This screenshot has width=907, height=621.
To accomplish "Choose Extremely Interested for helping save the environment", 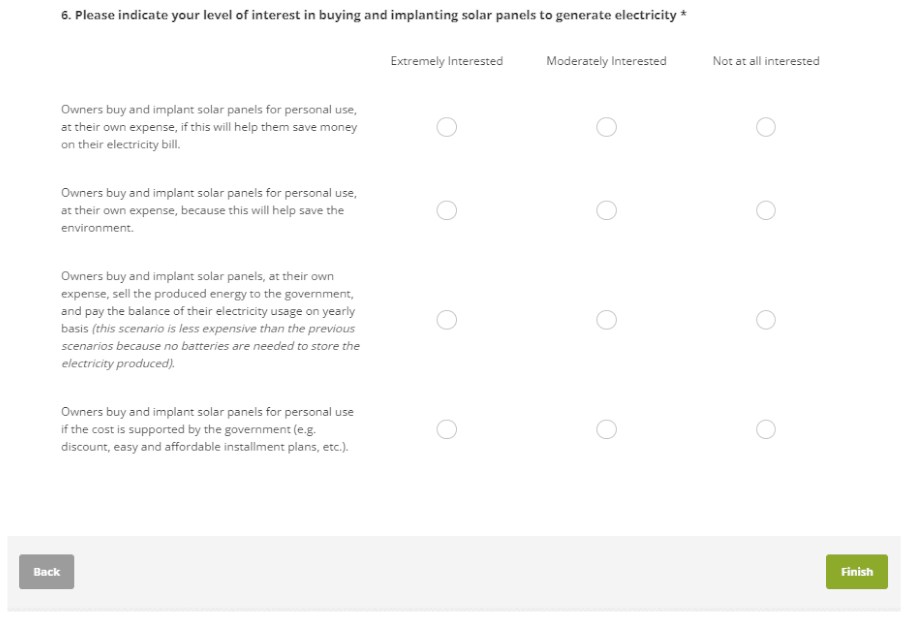I will tap(447, 210).
